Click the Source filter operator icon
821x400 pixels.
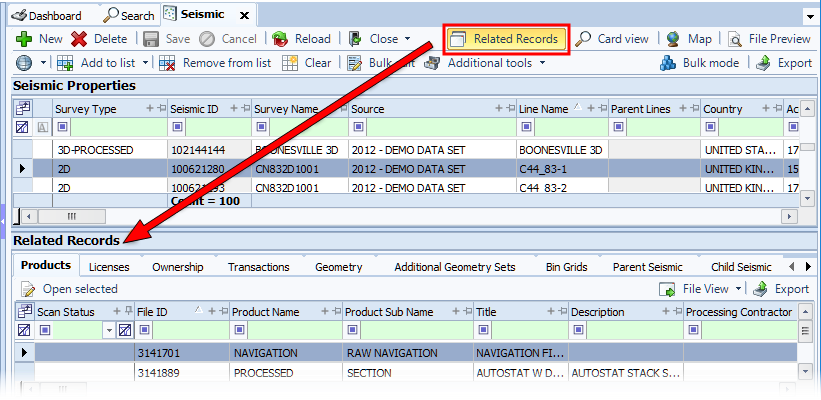pos(359,127)
